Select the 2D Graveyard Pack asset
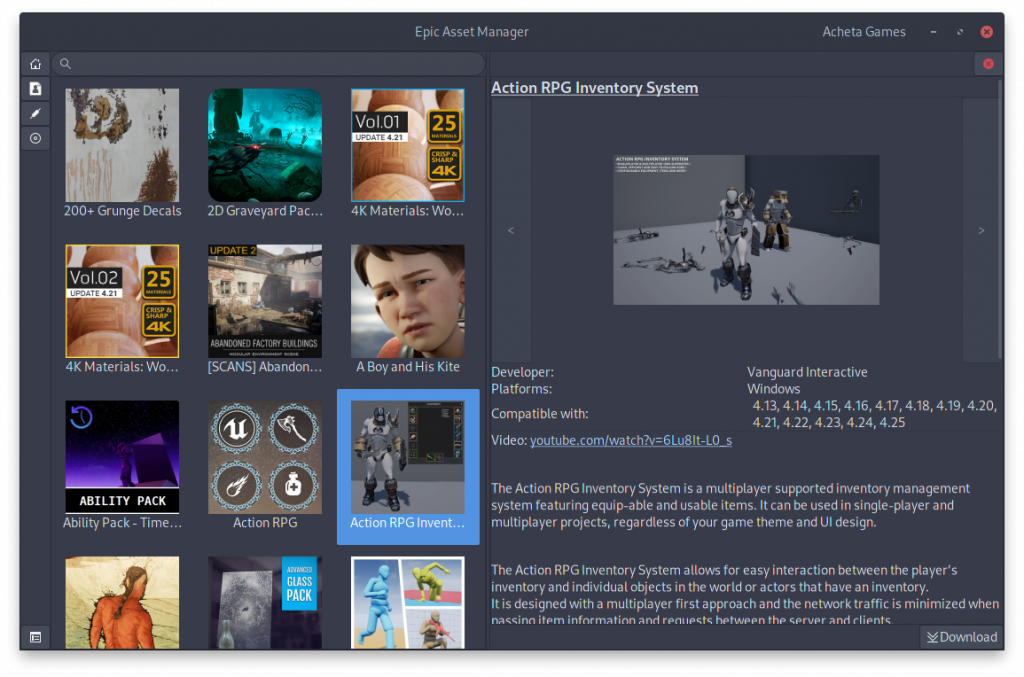This screenshot has height=677, width=1024. point(265,154)
